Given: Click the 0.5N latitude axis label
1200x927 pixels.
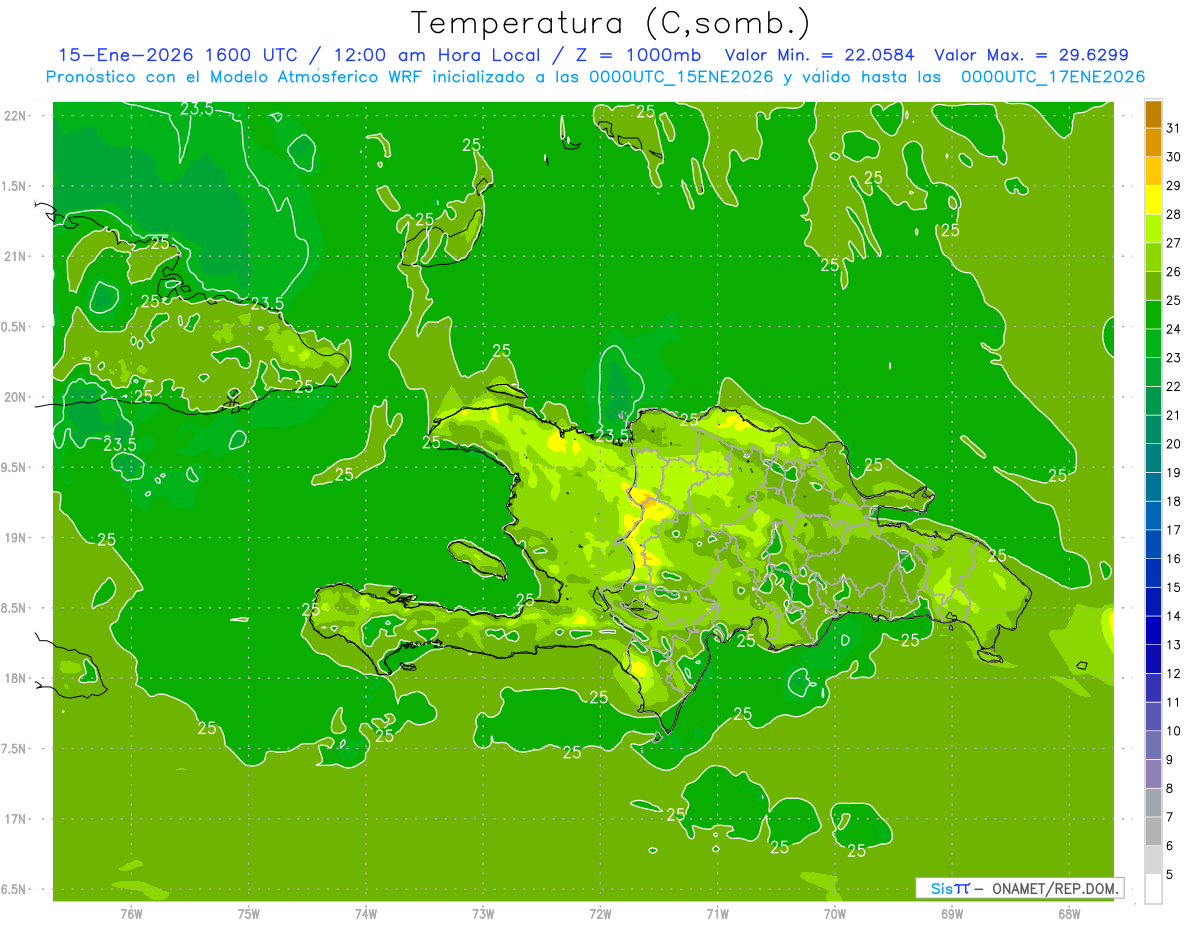Looking at the screenshot, I should point(15,327).
